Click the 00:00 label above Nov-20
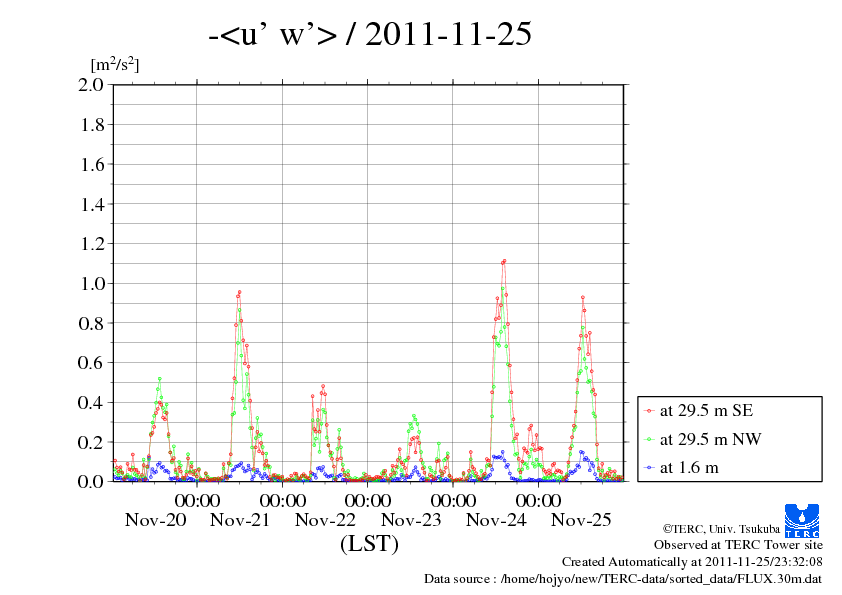Image resolution: width=842 pixels, height=595 pixels. click(x=198, y=500)
